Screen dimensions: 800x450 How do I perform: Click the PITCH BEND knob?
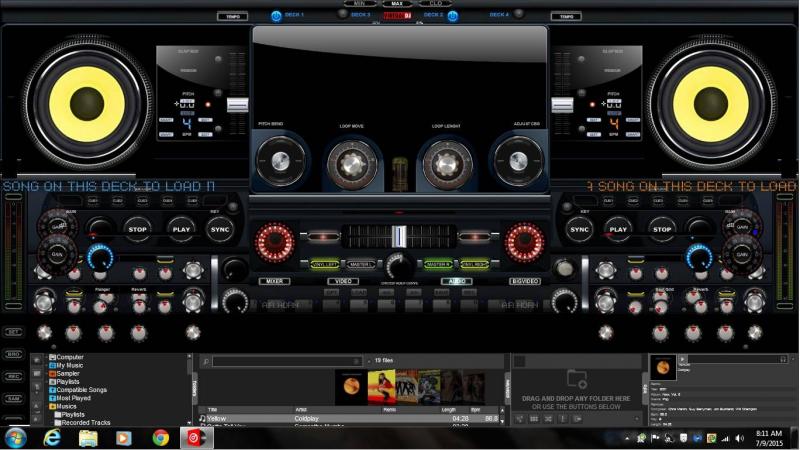pyautogui.click(x=275, y=159)
